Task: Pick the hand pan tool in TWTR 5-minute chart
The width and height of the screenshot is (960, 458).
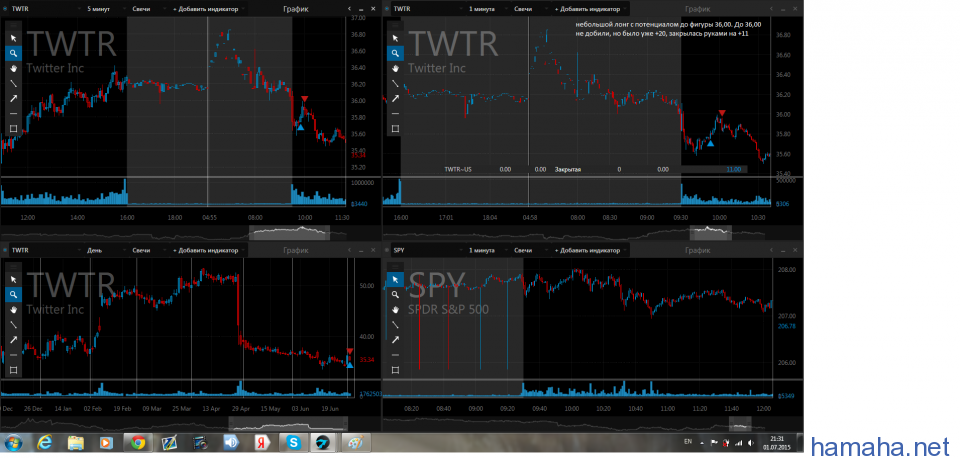Action: click(13, 68)
